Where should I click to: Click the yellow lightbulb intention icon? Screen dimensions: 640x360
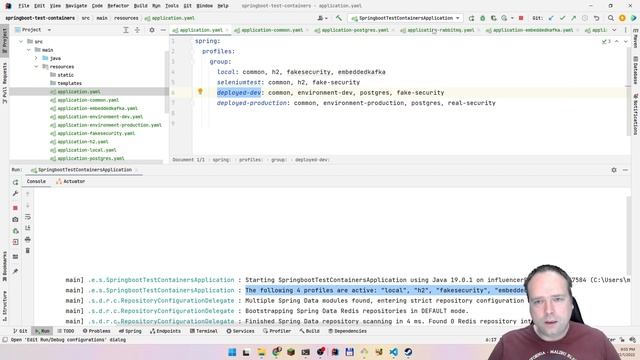click(x=200, y=91)
